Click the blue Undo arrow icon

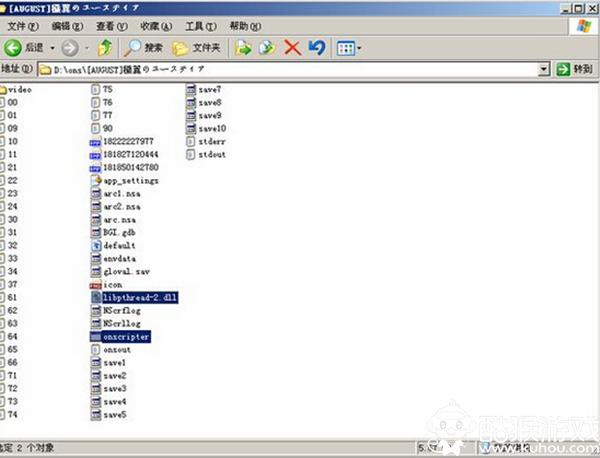316,47
